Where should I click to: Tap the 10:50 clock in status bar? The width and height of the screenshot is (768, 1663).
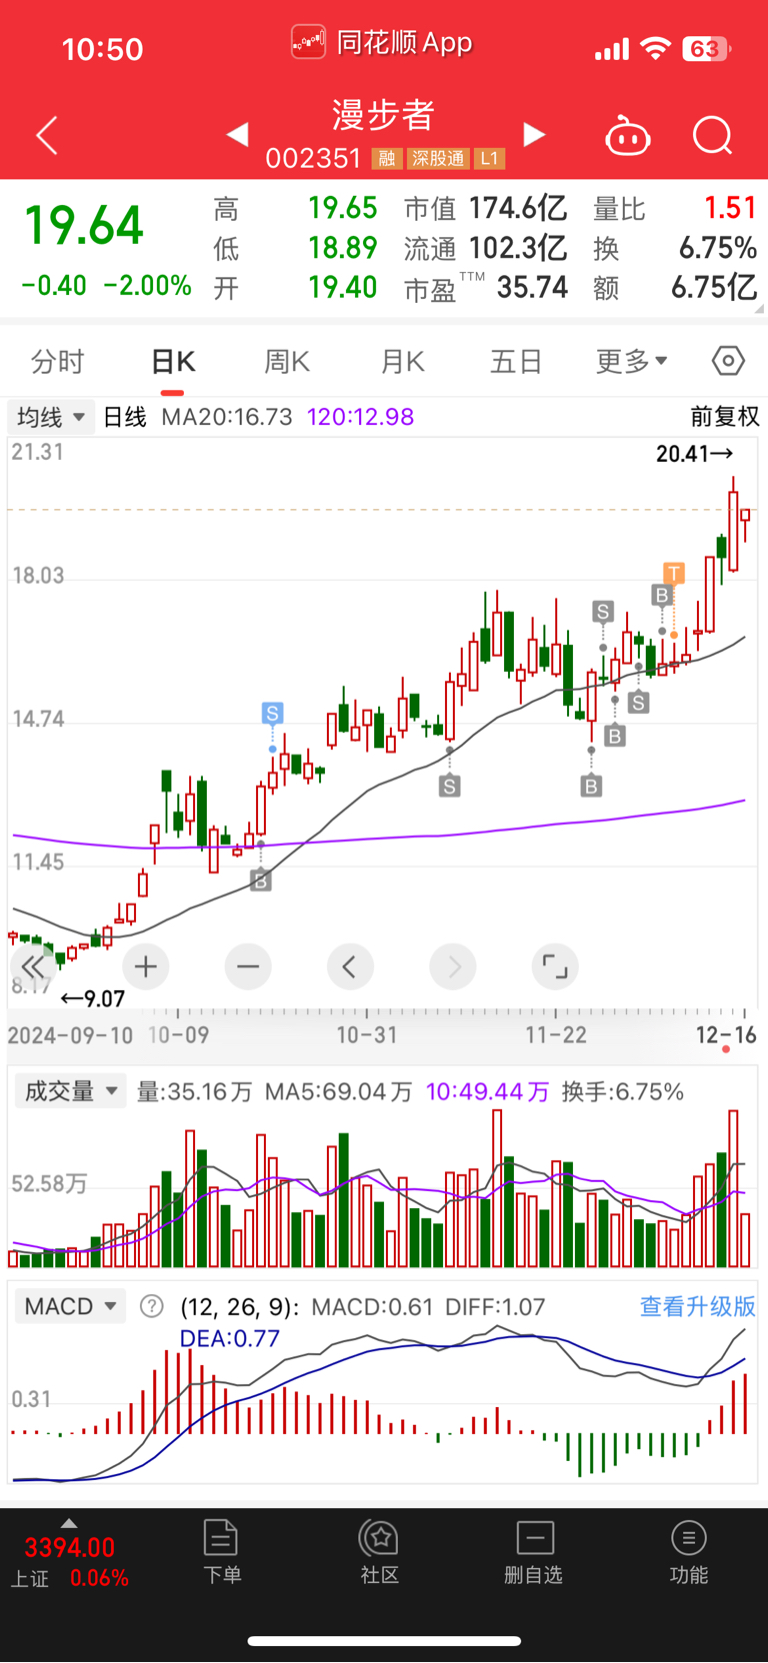coord(102,49)
